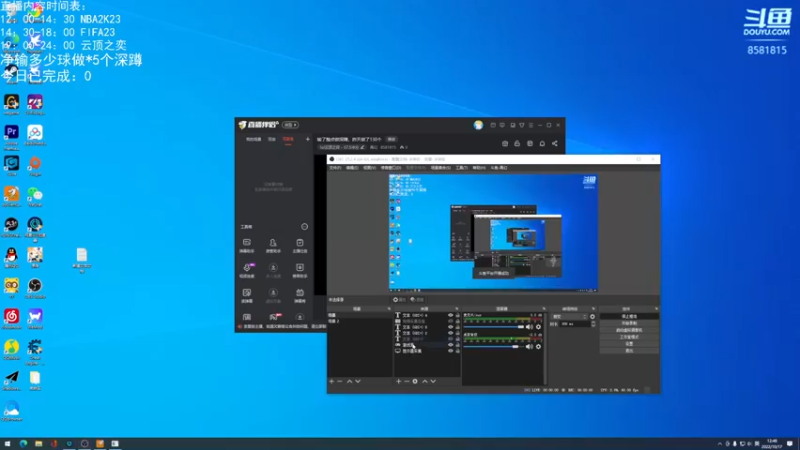Add a scene with the OBS Scenes plus icon
800x450 pixels.
coord(332,381)
